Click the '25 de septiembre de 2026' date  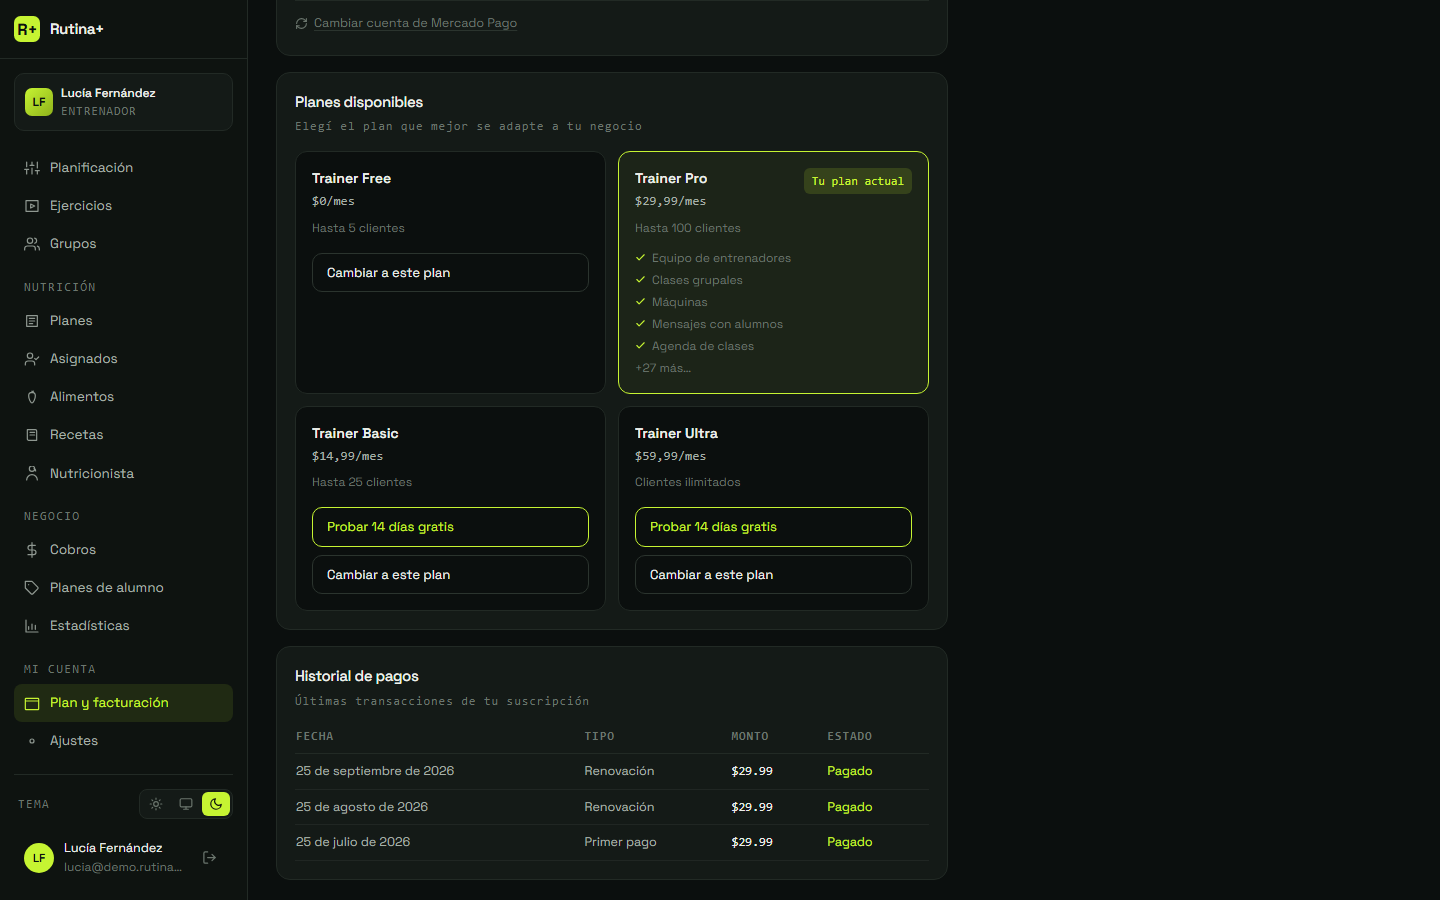pyautogui.click(x=375, y=771)
